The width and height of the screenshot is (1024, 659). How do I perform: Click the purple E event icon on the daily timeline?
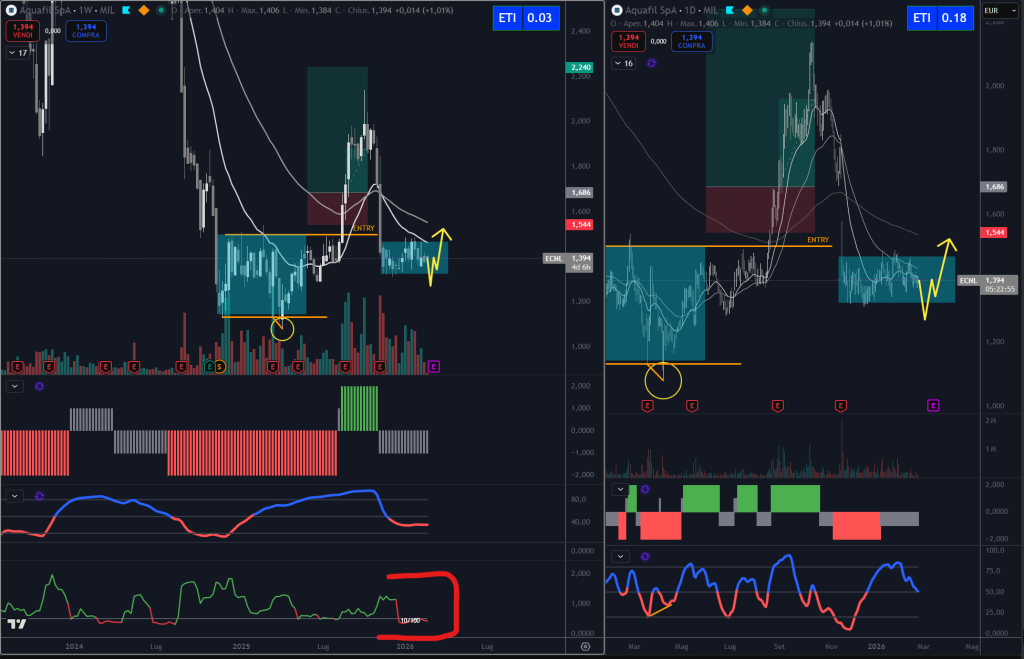[933, 405]
